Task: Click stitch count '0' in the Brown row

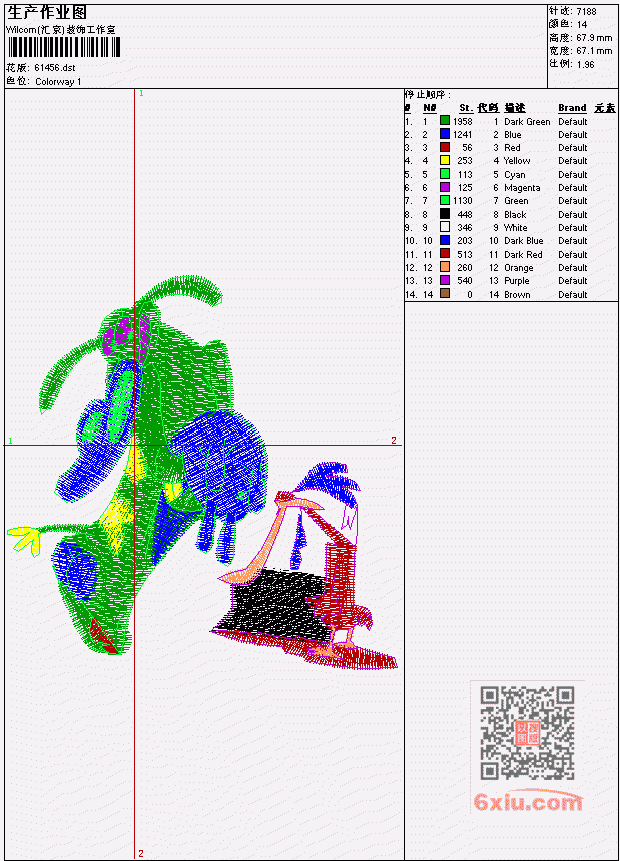Action: [x=470, y=295]
